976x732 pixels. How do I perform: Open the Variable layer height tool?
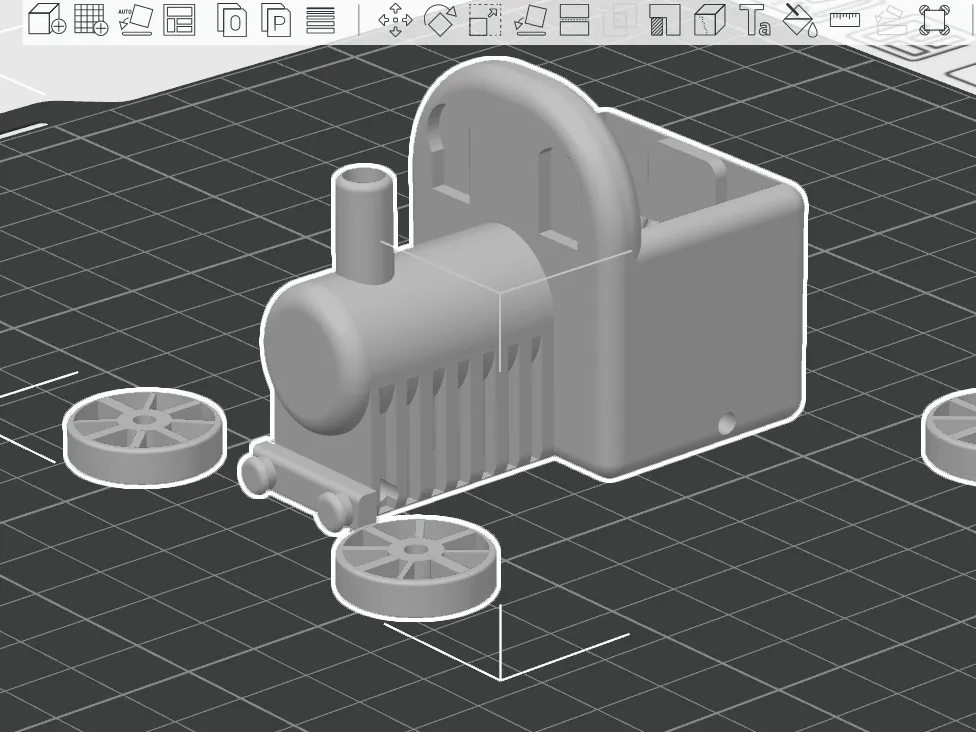tap(321, 20)
